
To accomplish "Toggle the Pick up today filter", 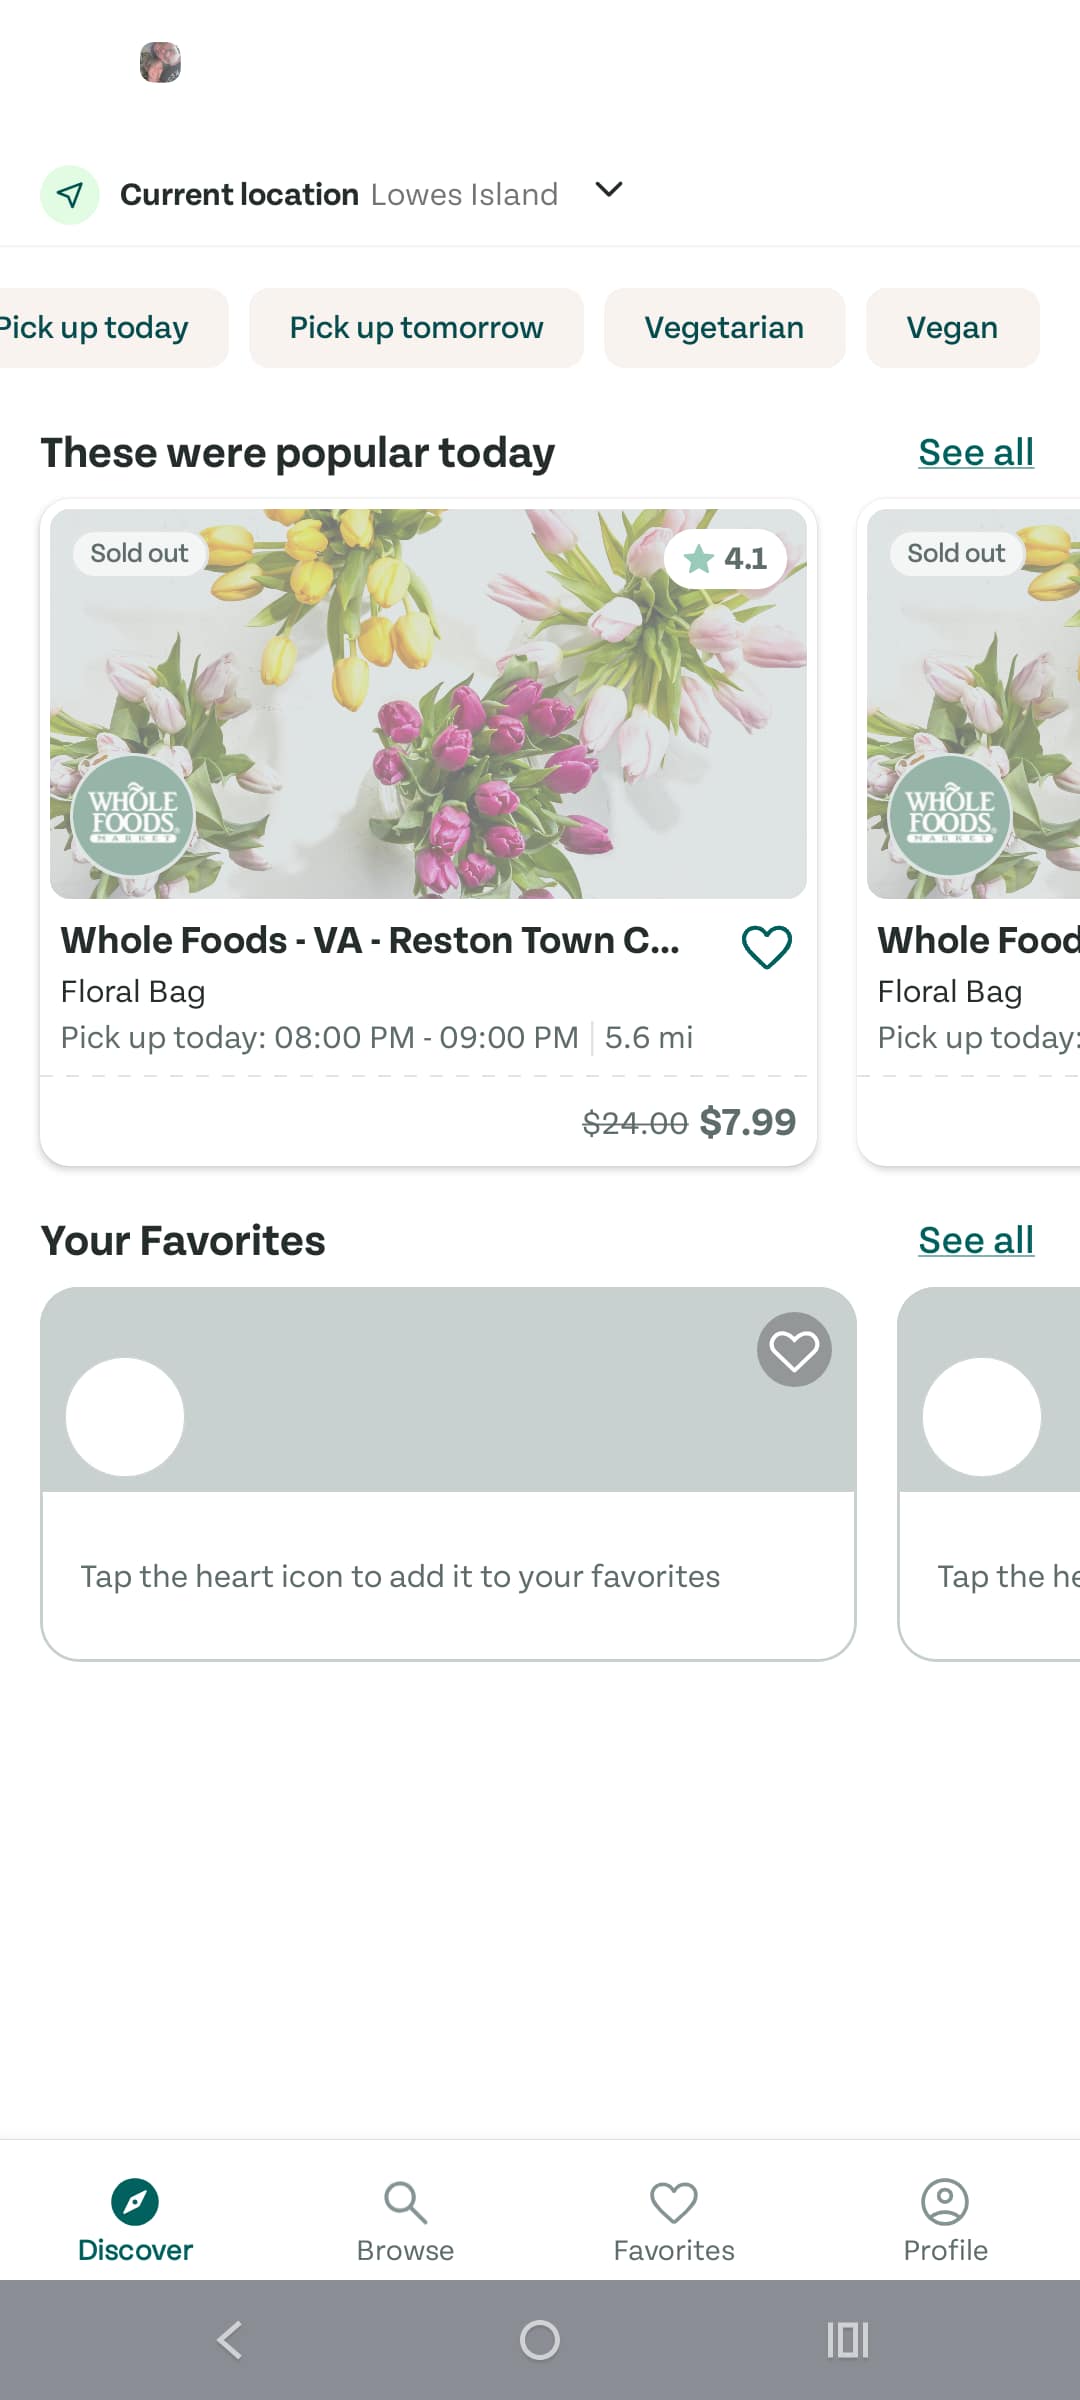I will coord(96,327).
